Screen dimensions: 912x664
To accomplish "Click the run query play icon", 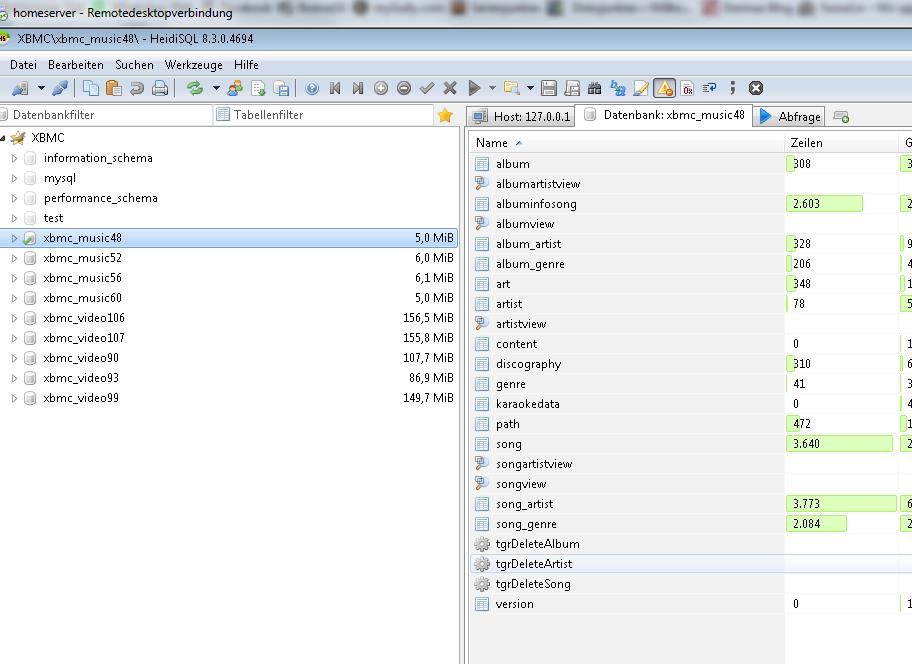I will tap(474, 88).
